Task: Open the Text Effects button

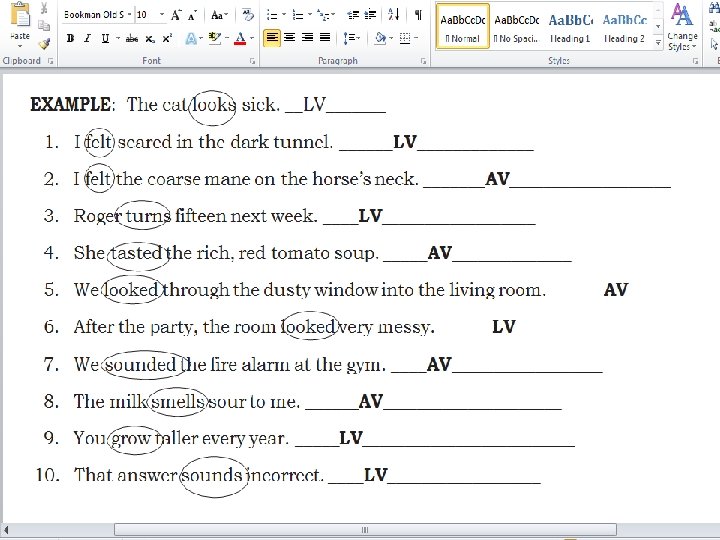Action: tap(191, 39)
